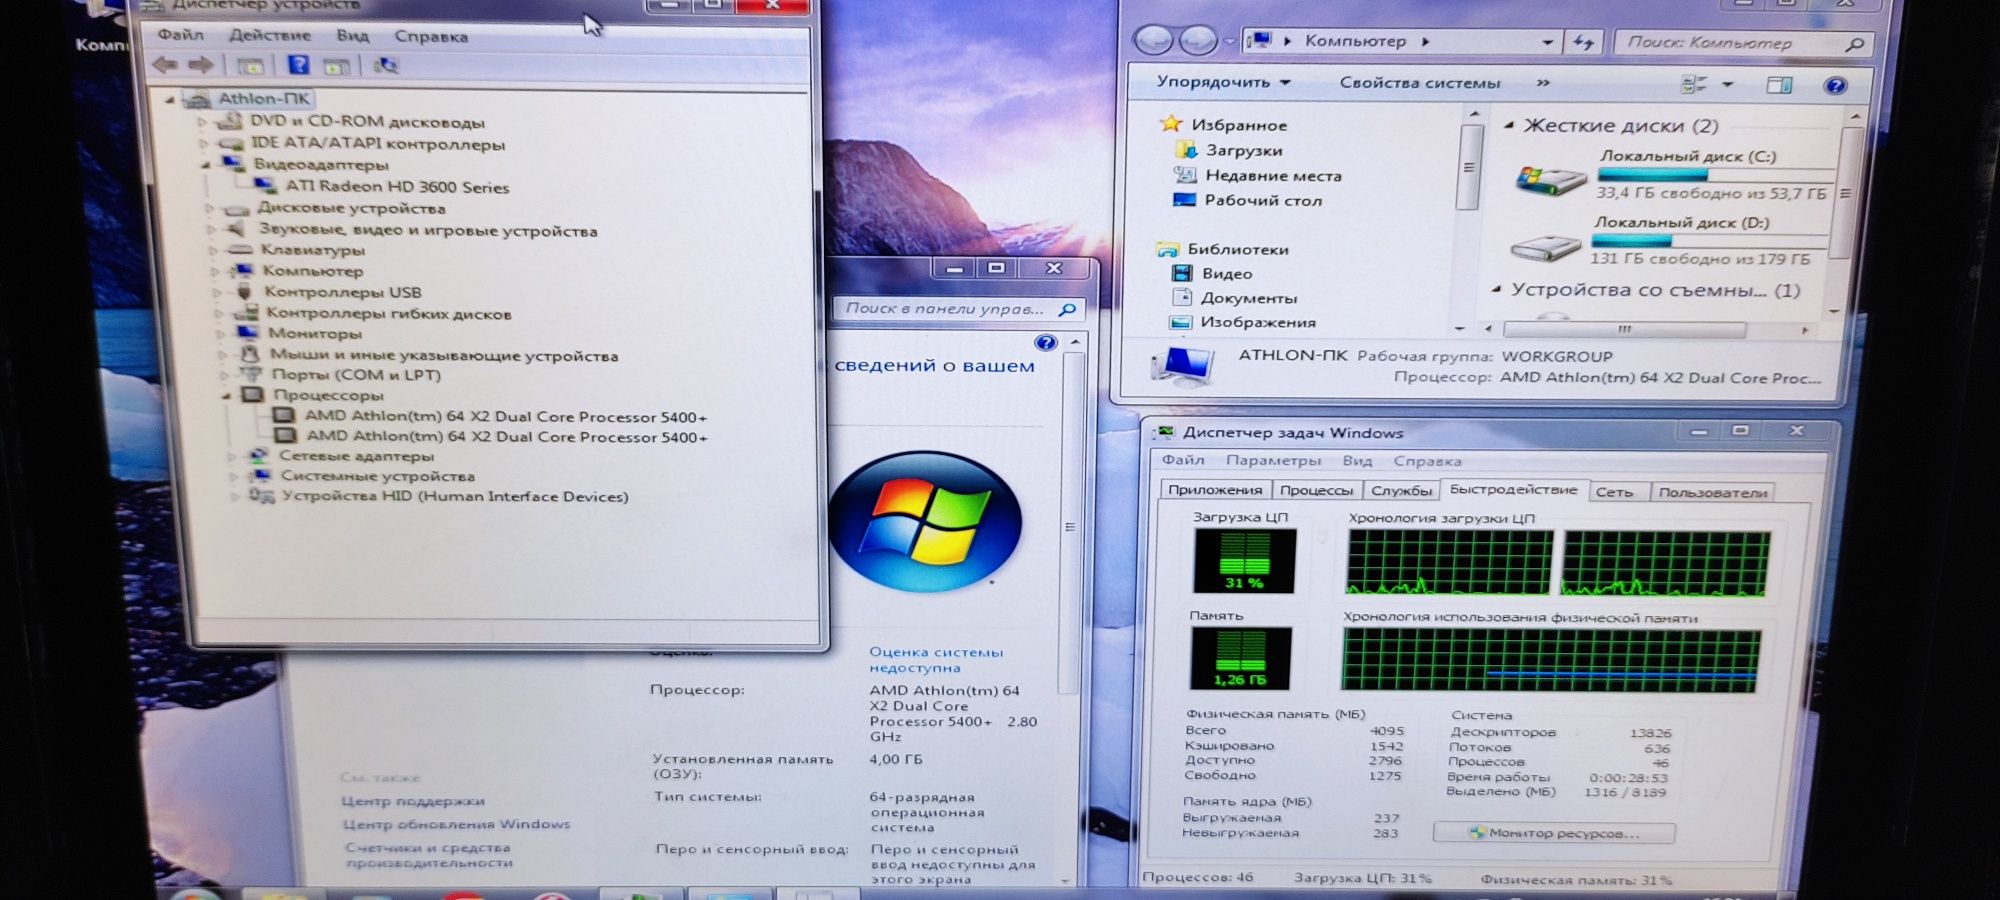
Task: Click Свойства системы toolbar button
Action: [1420, 83]
